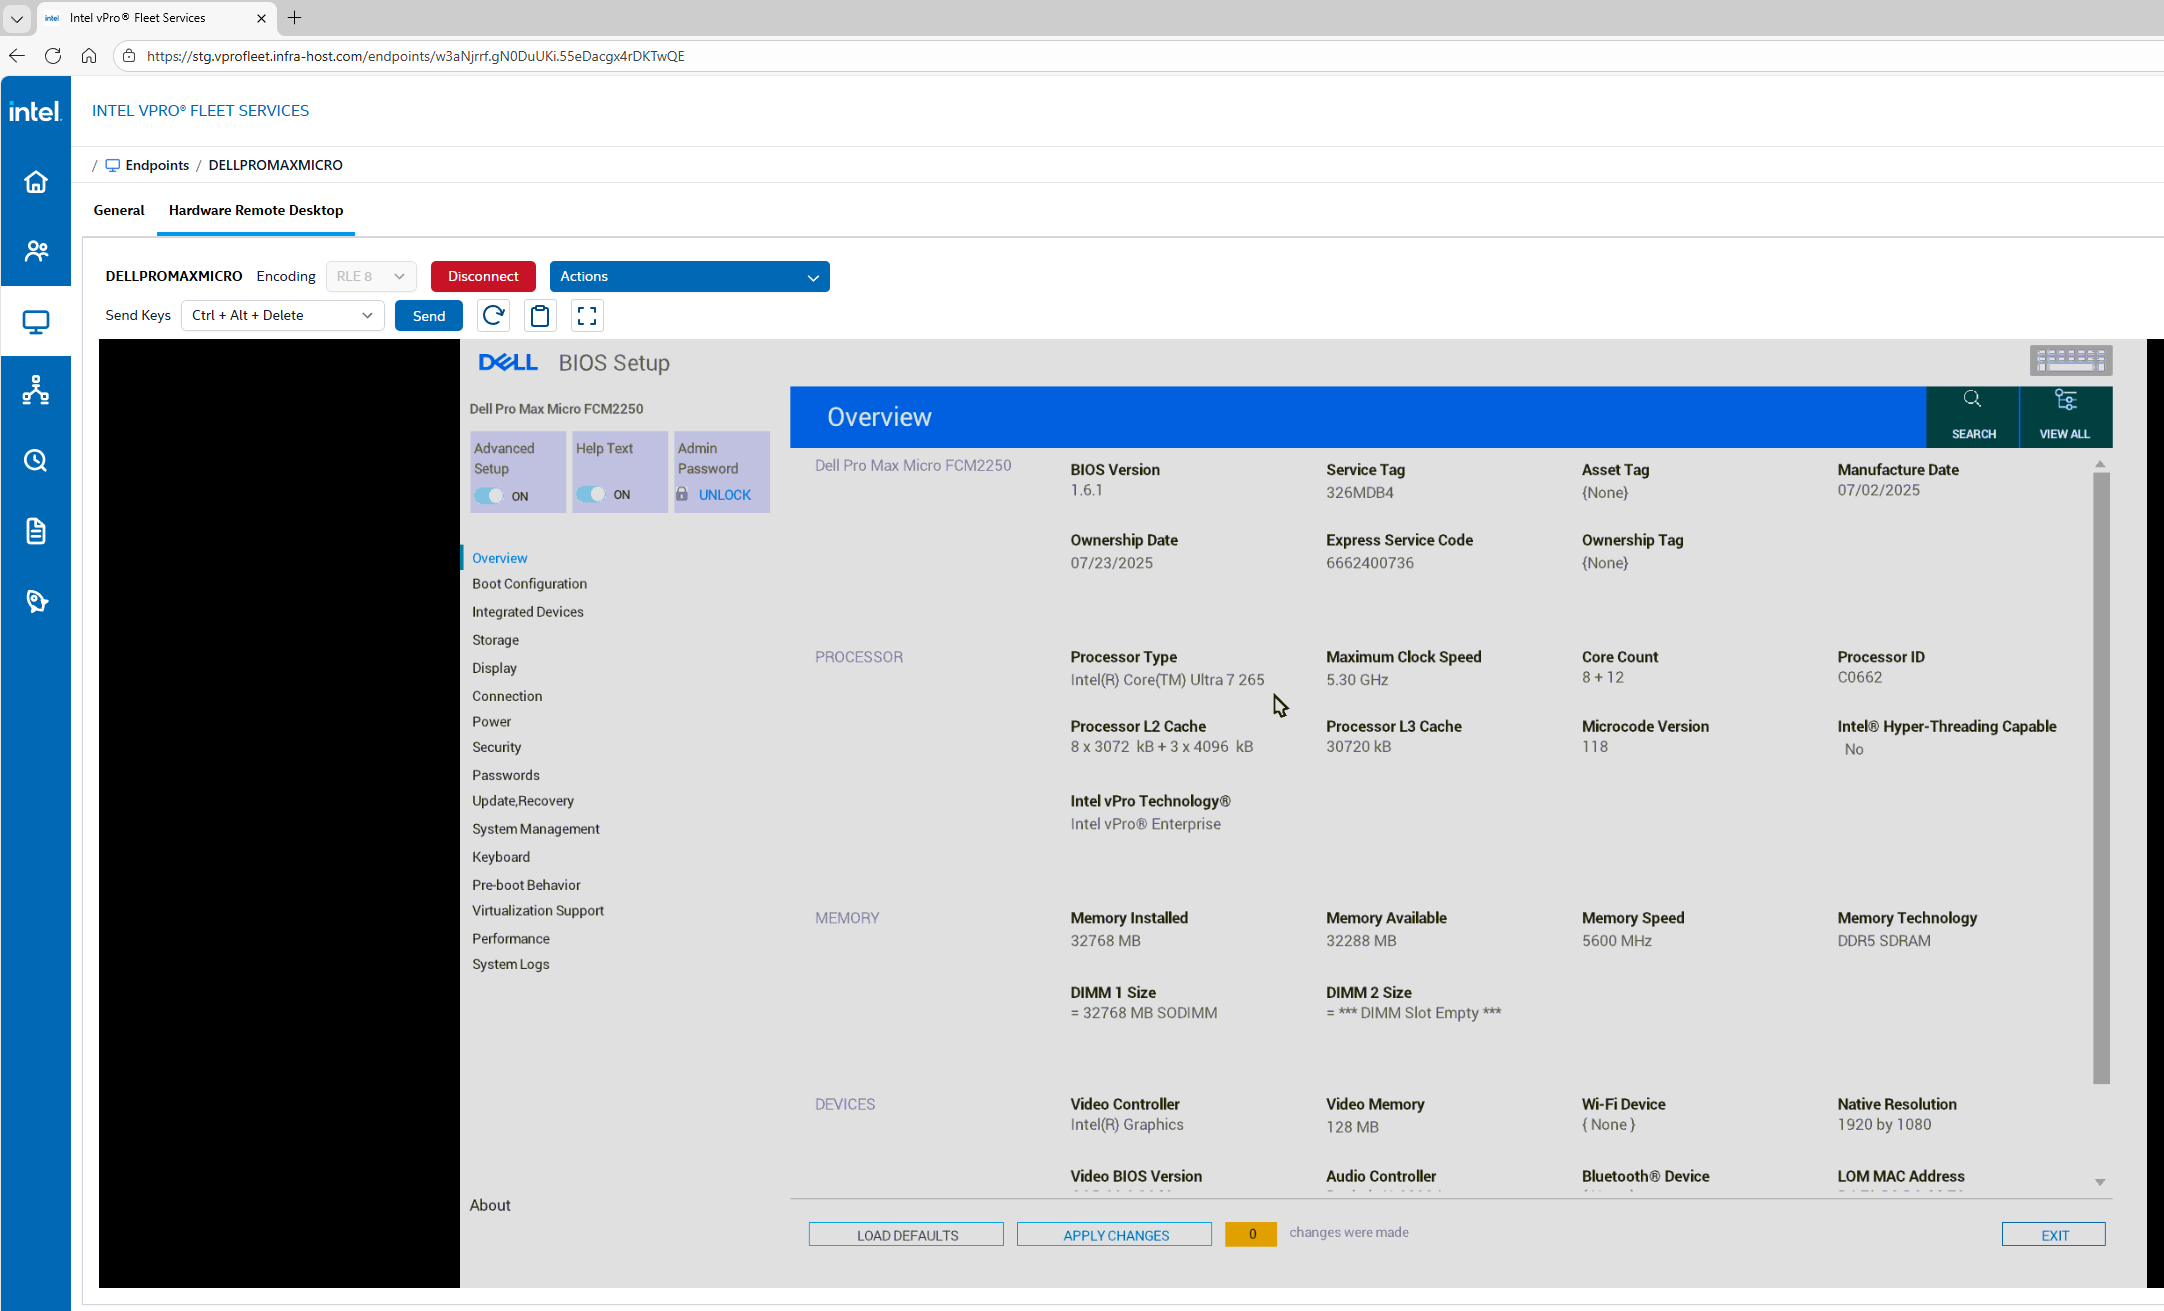Select Overview in BIOS menu

coord(499,558)
